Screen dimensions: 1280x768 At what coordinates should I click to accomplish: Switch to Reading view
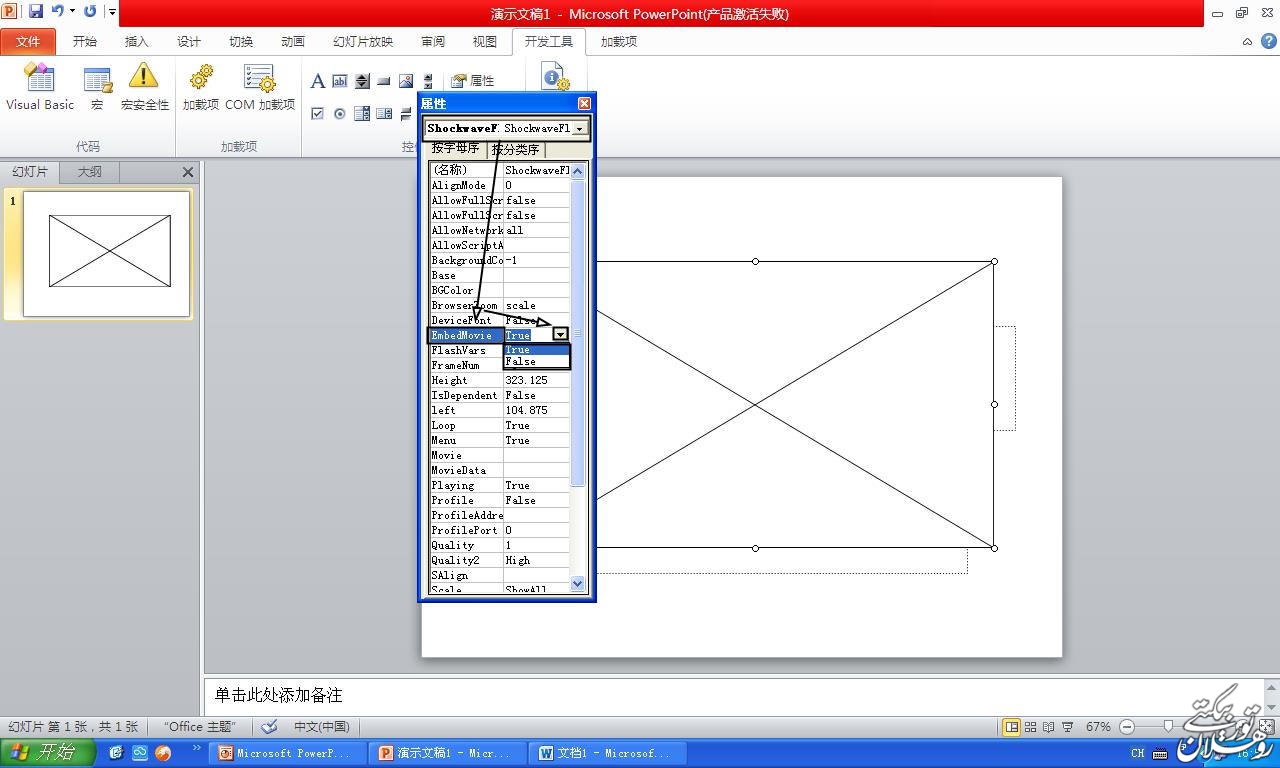pos(1048,727)
